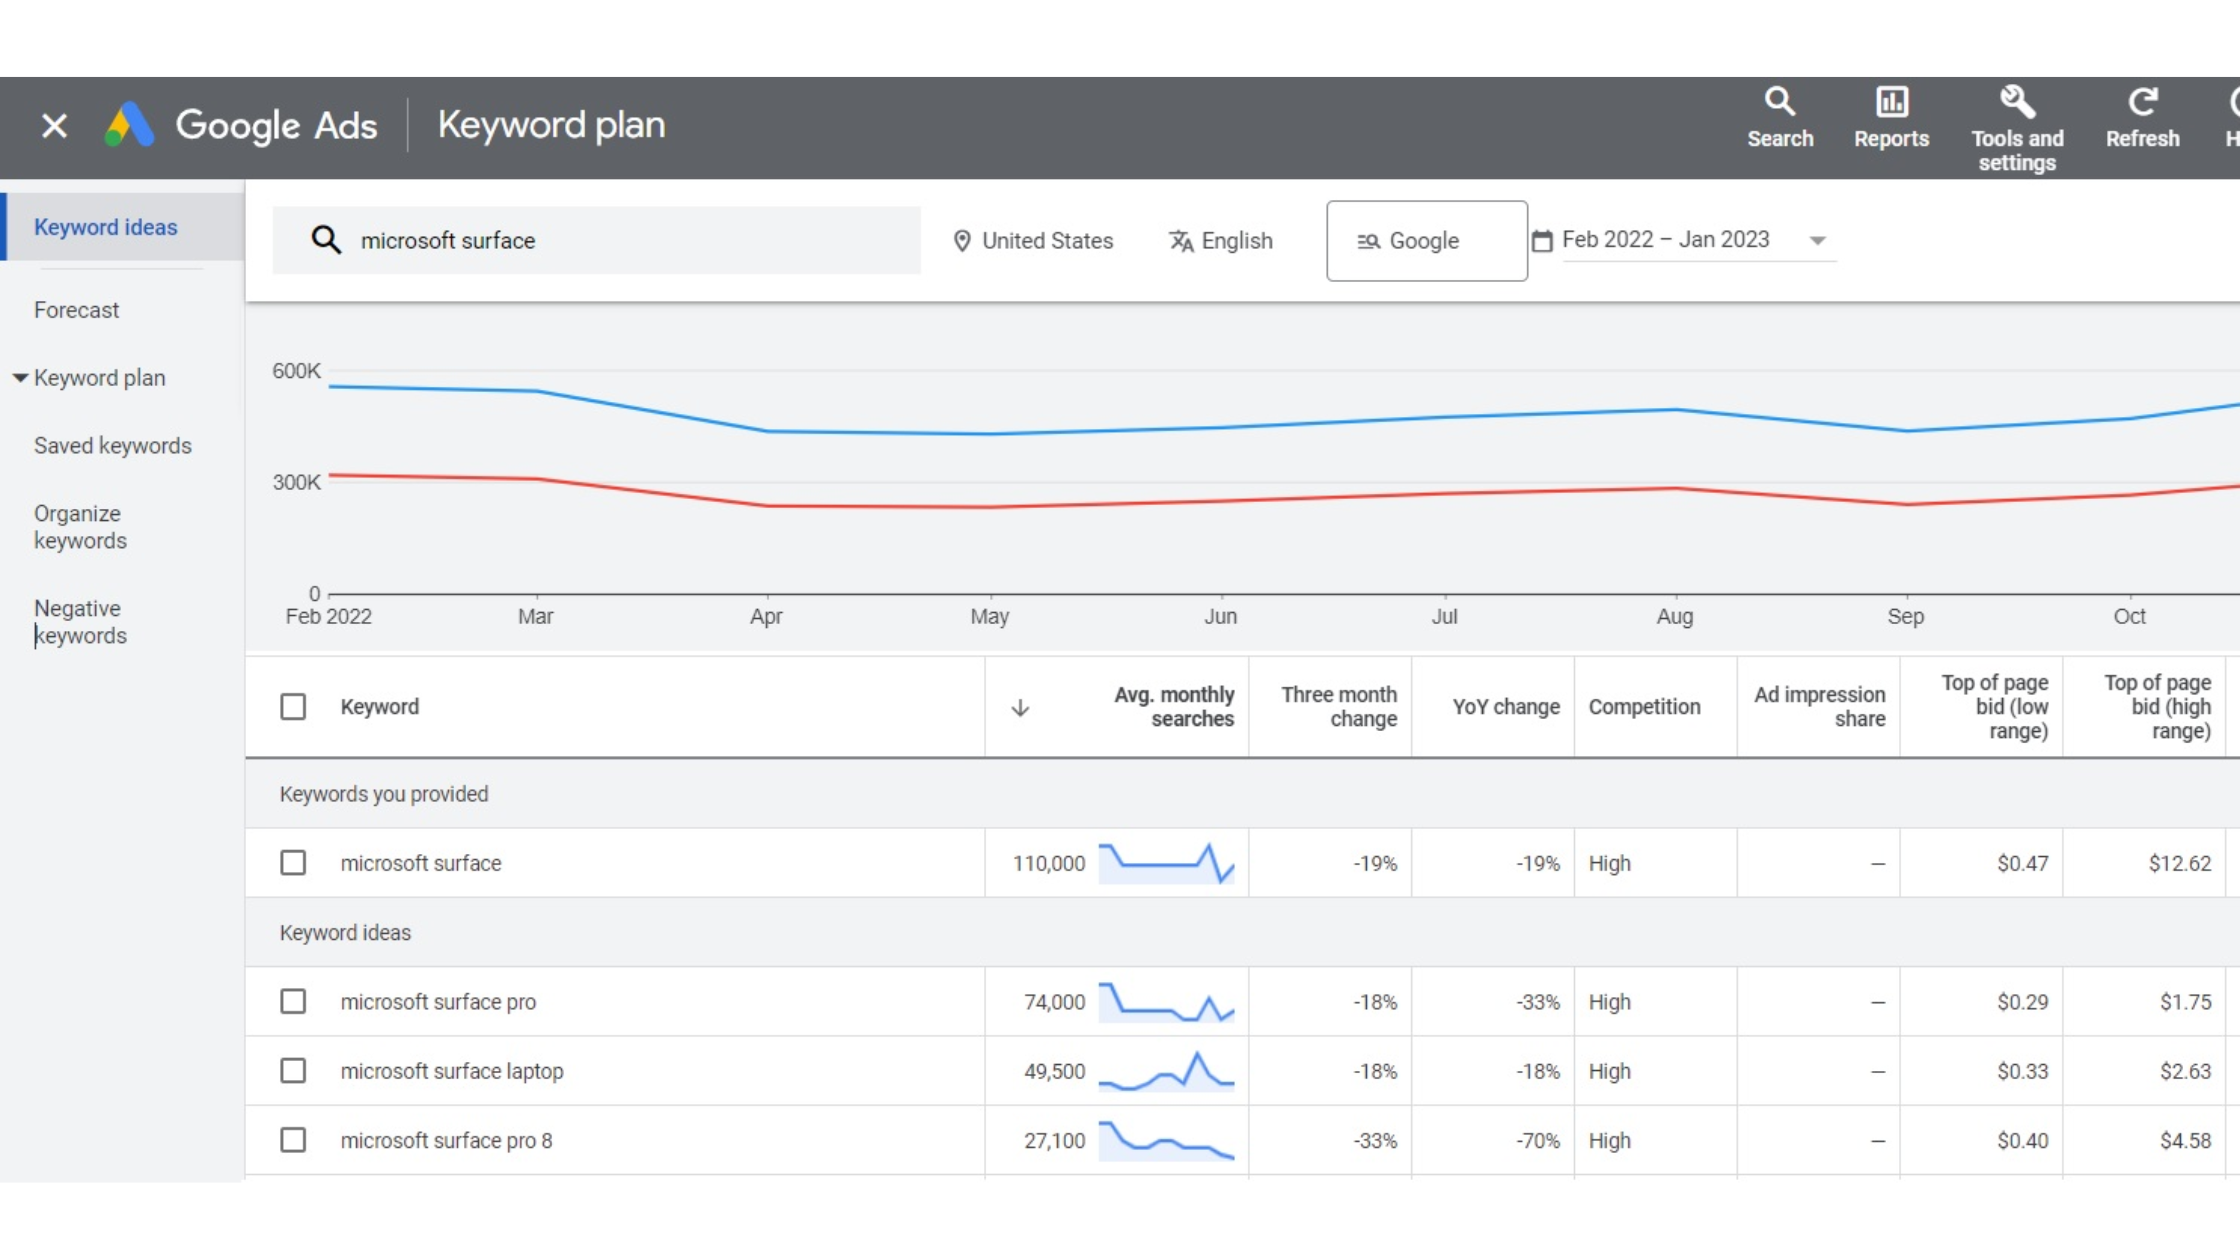2240x1260 pixels.
Task: Select the Keyword ideas sidebar tab
Action: pyautogui.click(x=124, y=227)
